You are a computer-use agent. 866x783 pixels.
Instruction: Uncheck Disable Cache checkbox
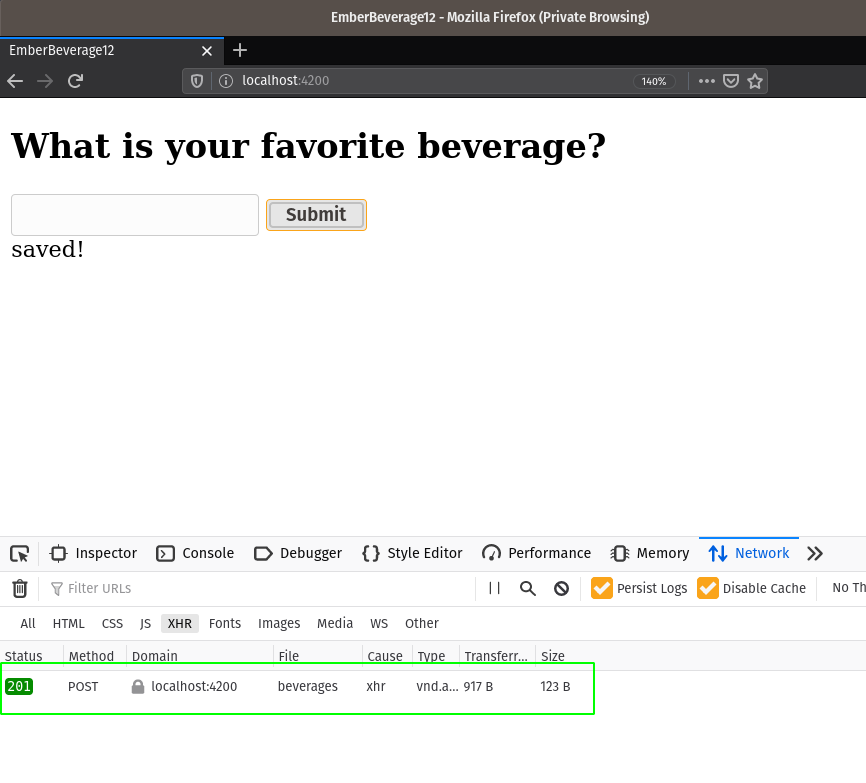pyautogui.click(x=708, y=588)
